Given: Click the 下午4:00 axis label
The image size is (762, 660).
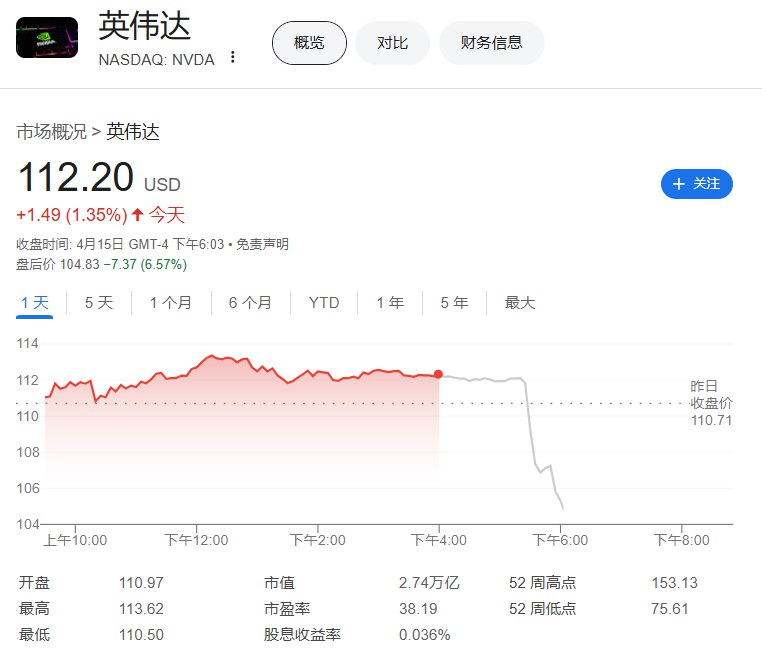Looking at the screenshot, I should [x=438, y=540].
